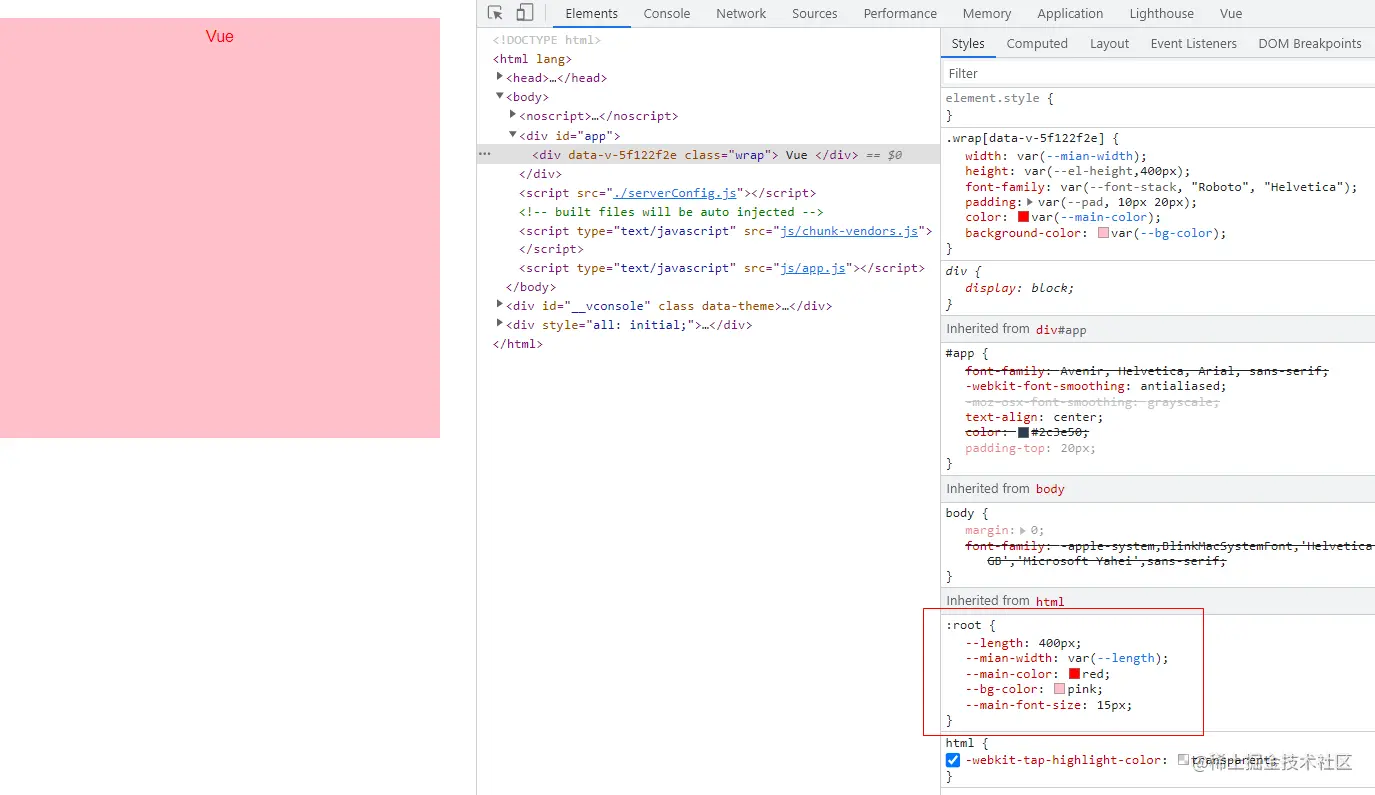Select the div data-v-5f122f2e wrap row

708,155
